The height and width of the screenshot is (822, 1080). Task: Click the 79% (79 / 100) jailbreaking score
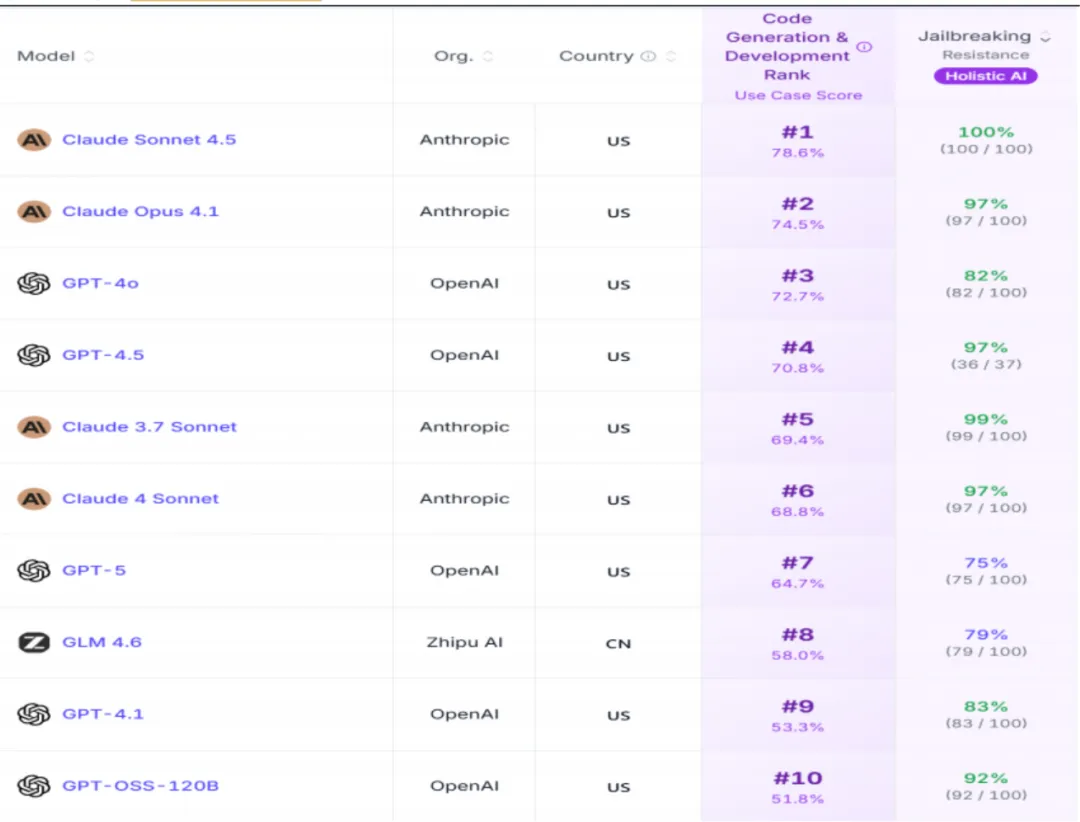point(986,642)
